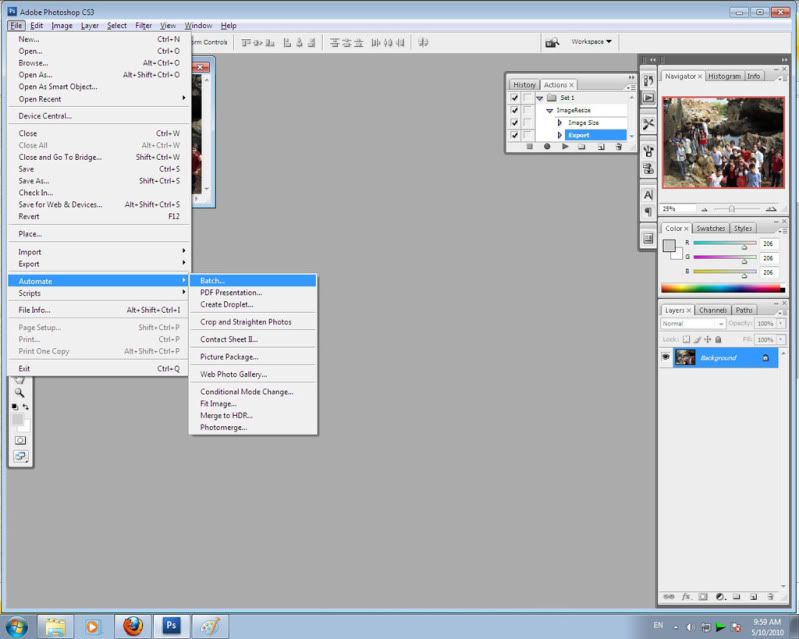The height and width of the screenshot is (639, 799).
Task: Click Go to Bridge icon in options bar
Action: (x=552, y=42)
